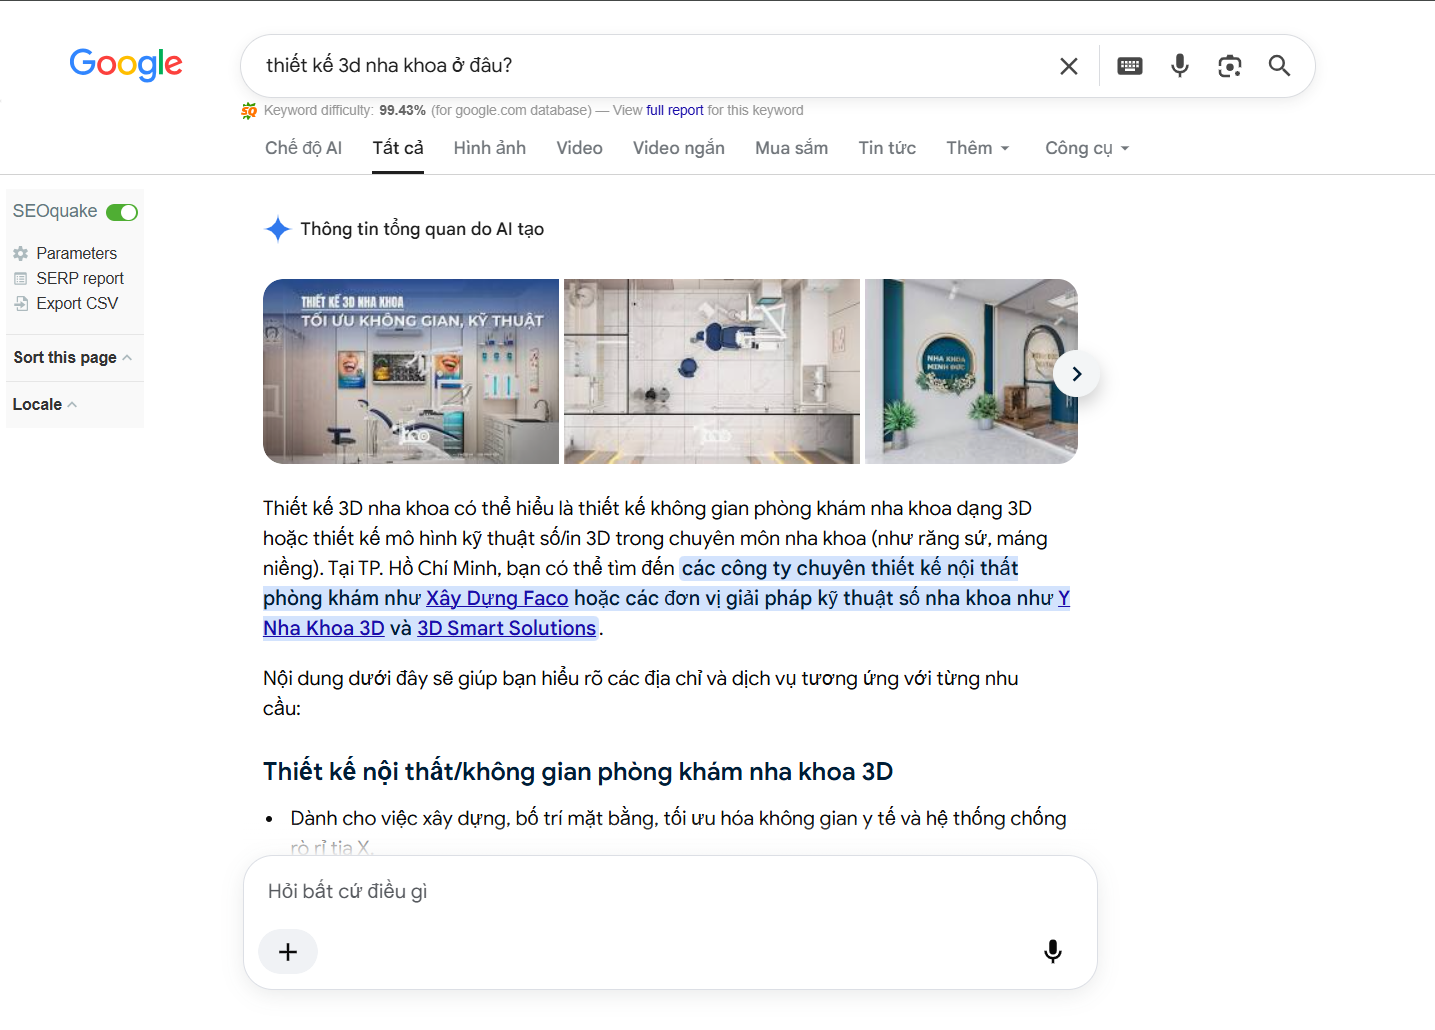Viewport: 1435px width, 1030px height.
Task: Open the Công cụ dropdown
Action: 1087,148
